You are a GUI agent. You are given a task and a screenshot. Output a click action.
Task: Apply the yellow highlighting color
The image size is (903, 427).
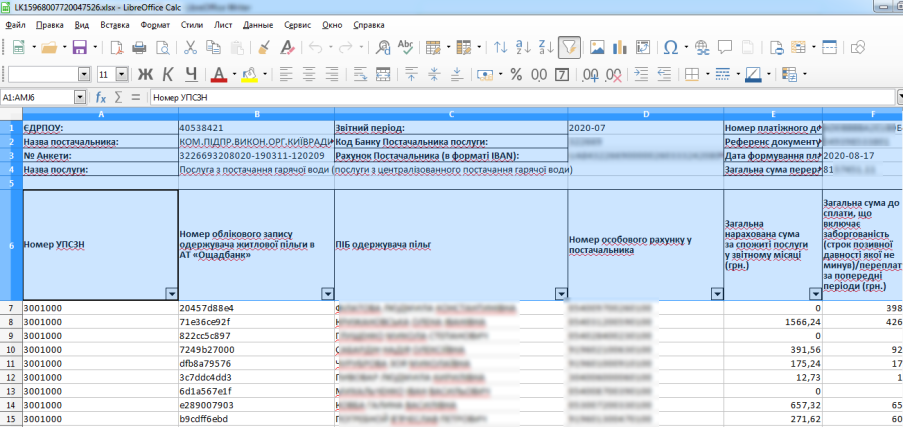pyautogui.click(x=248, y=74)
